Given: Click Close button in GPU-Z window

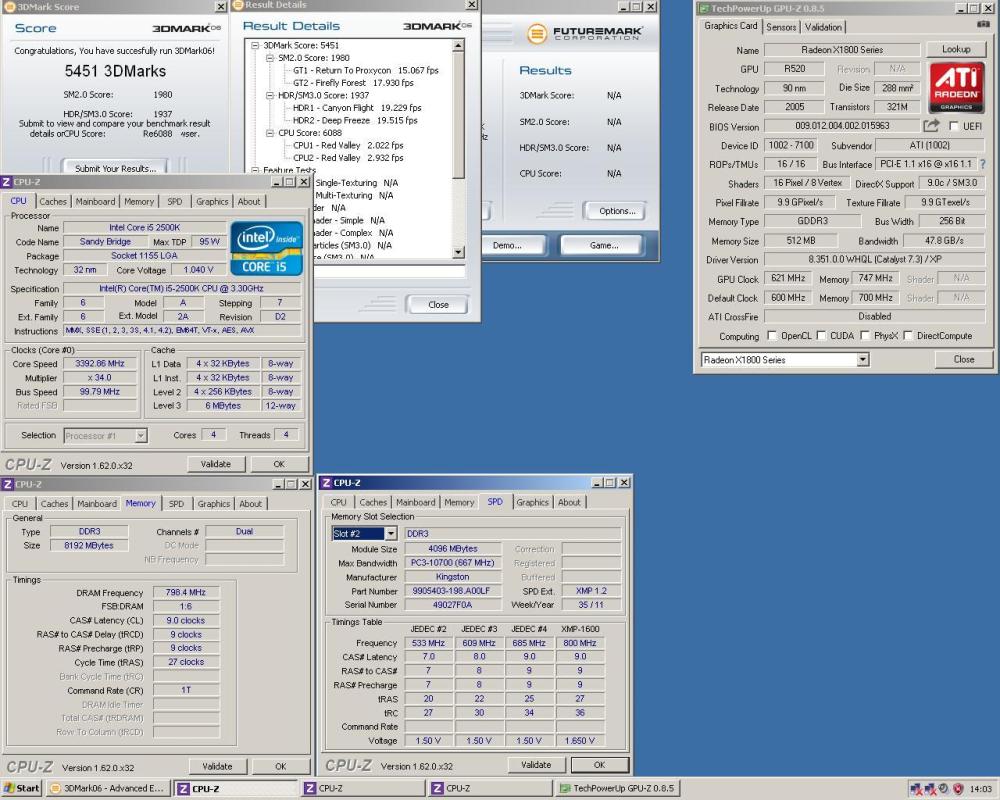Looking at the screenshot, I should click(964, 359).
